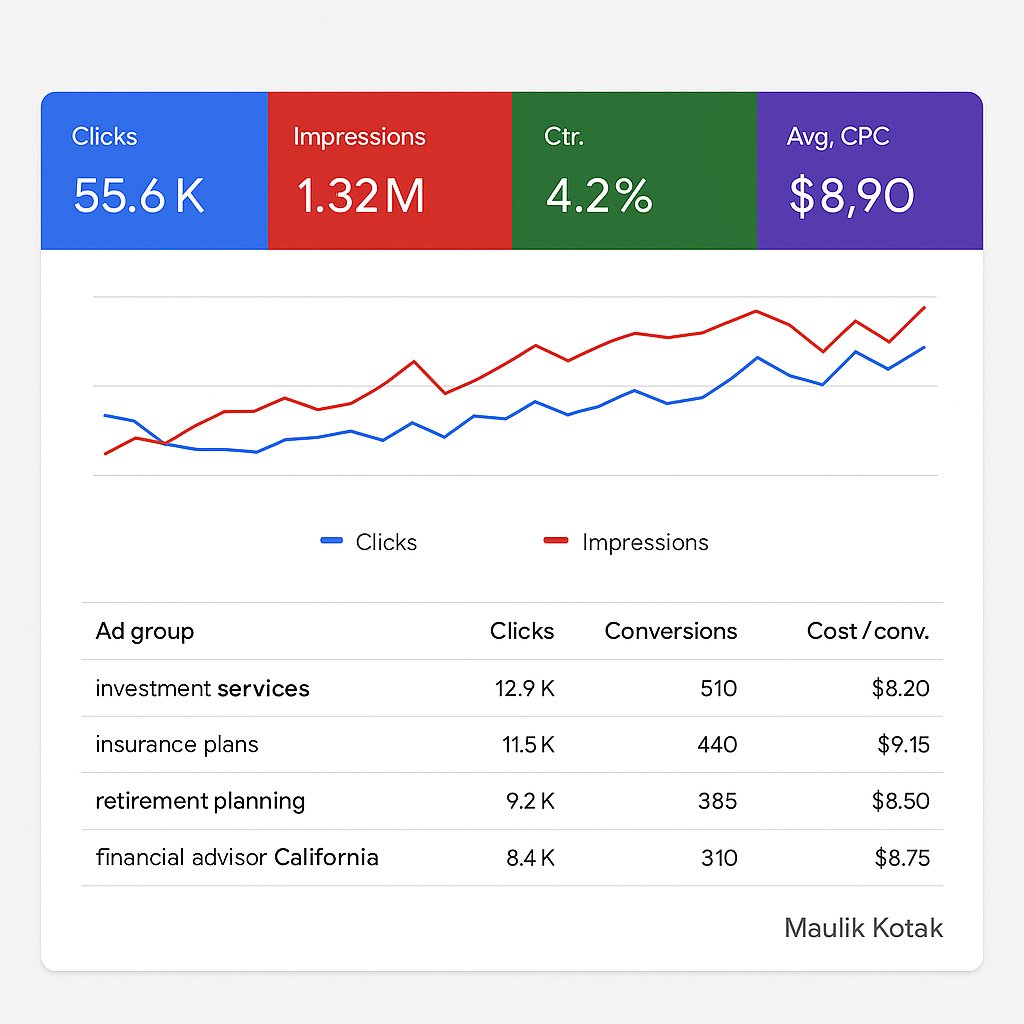The width and height of the screenshot is (1024, 1024).
Task: Click the 12.9 K clicks cell
Action: (x=525, y=688)
